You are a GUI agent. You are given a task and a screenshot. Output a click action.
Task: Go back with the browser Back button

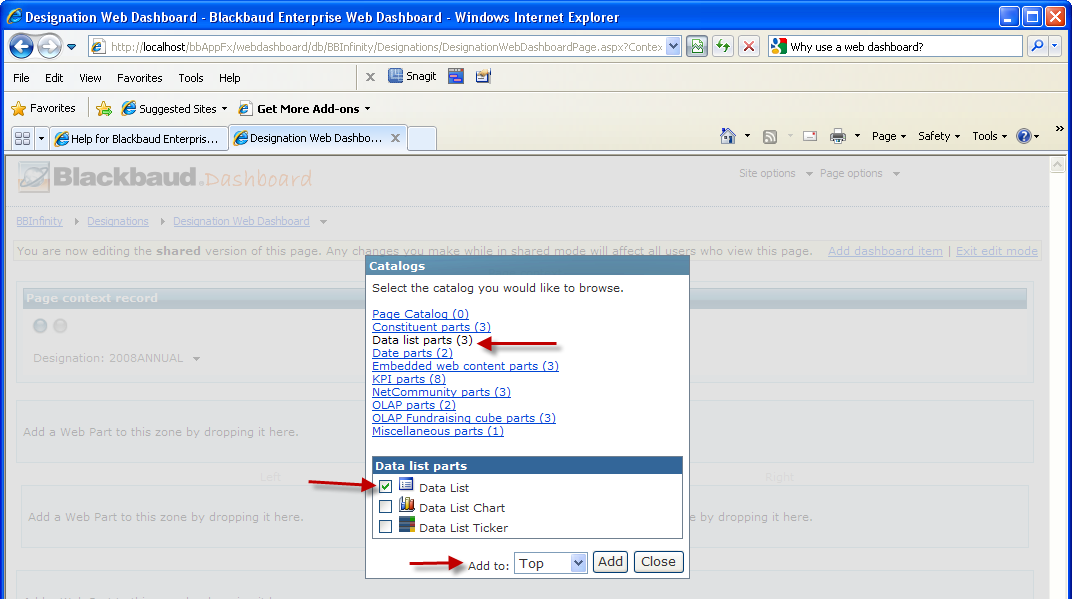pos(21,46)
